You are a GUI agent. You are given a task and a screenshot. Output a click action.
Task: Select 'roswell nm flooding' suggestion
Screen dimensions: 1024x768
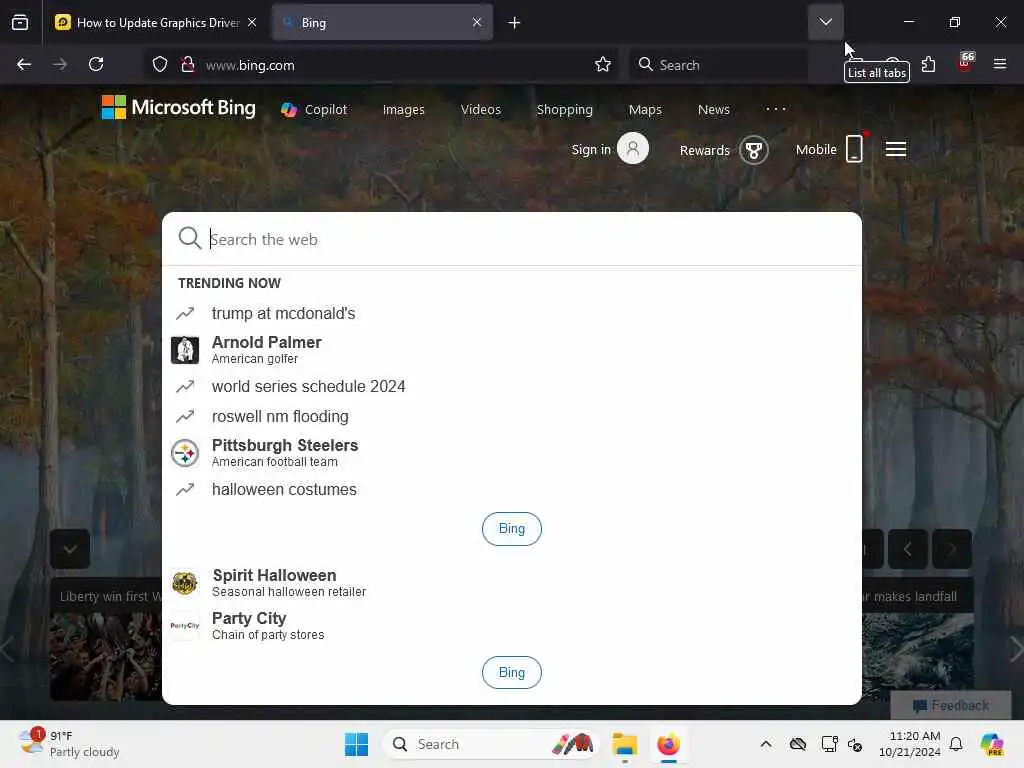point(512,417)
